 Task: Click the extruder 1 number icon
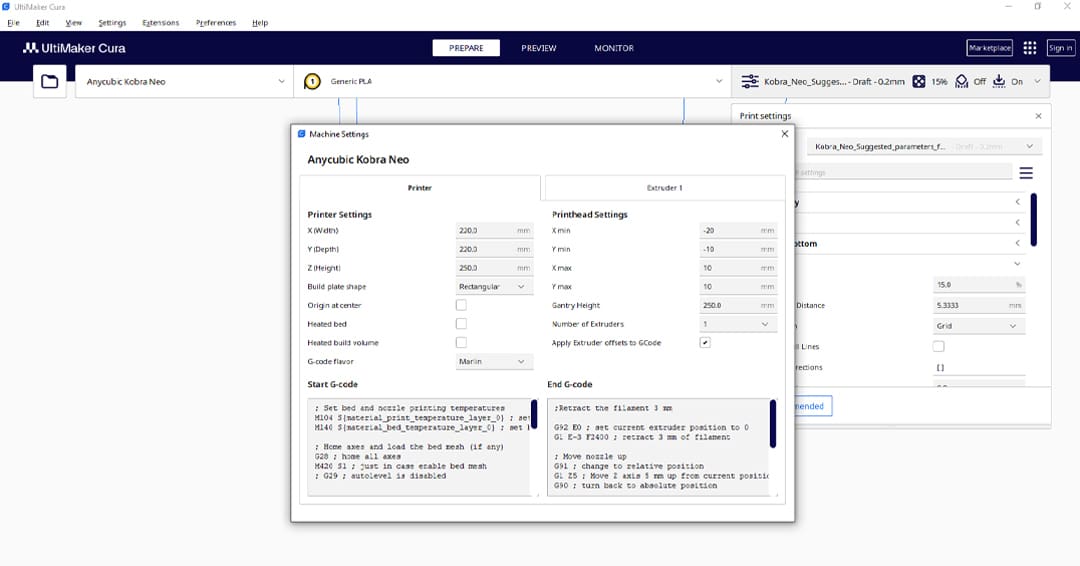(312, 81)
